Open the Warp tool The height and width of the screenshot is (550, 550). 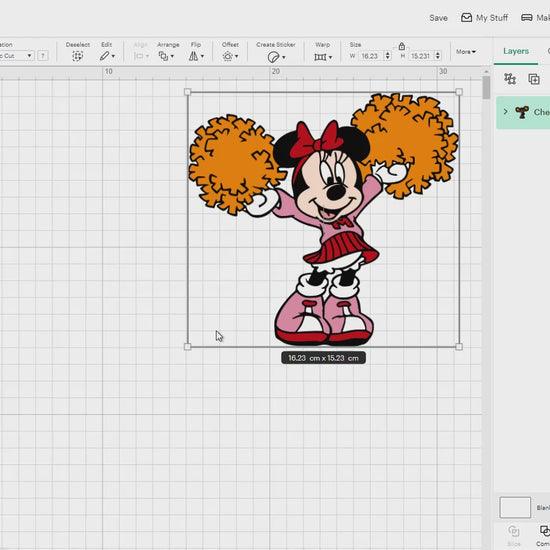(x=320, y=57)
